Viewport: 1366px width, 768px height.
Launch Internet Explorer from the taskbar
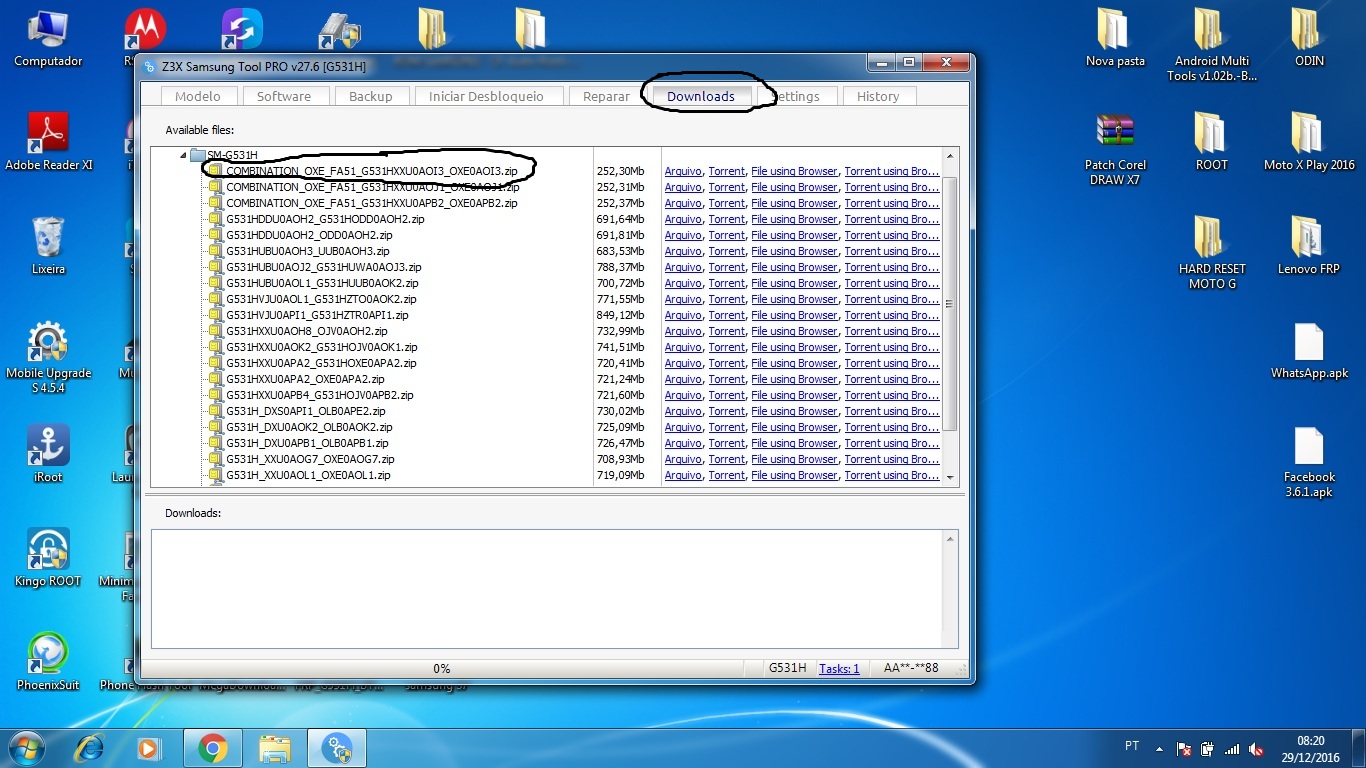pyautogui.click(x=91, y=748)
